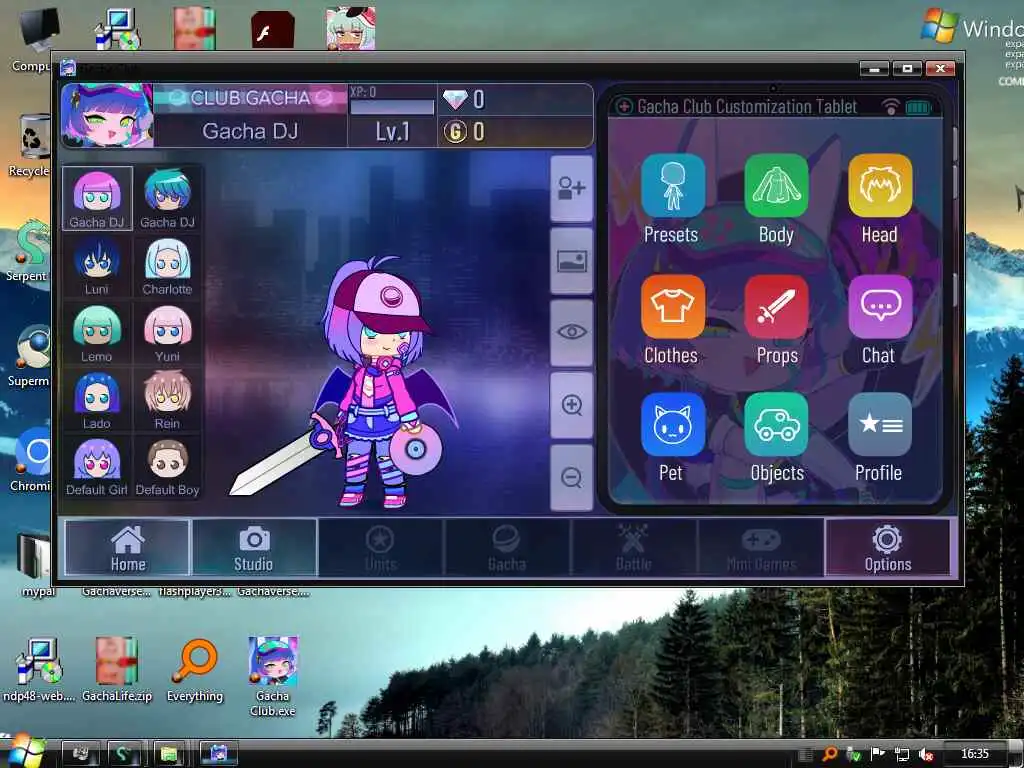Click the change background image button
This screenshot has width=1024, height=768.
tap(571, 261)
